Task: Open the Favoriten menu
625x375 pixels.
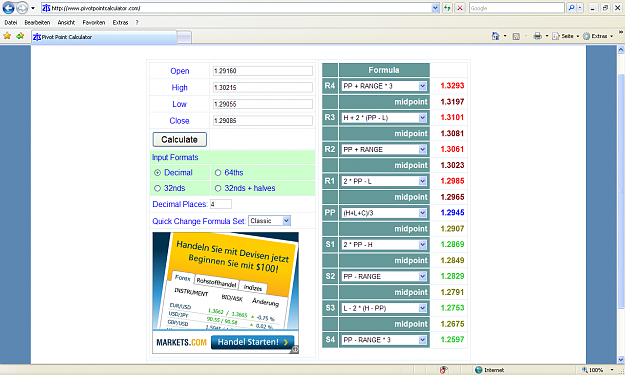Action: click(x=94, y=22)
